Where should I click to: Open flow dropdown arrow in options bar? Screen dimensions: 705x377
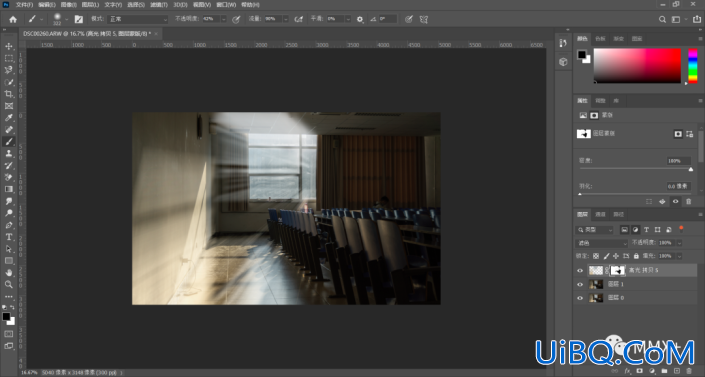coord(285,19)
